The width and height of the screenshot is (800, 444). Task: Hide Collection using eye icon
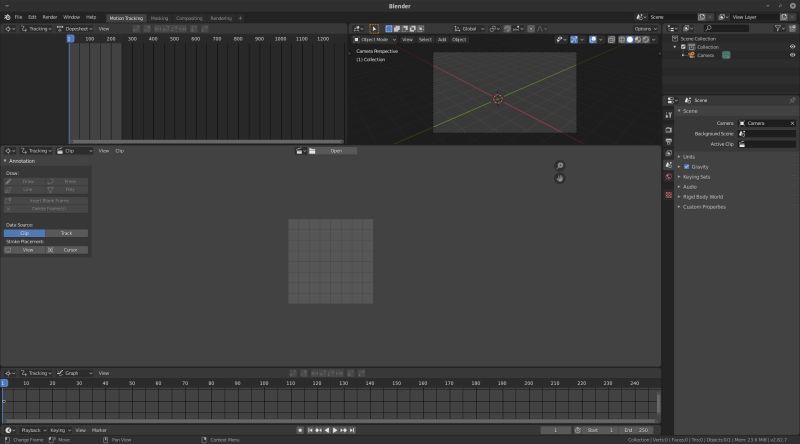[x=792, y=46]
